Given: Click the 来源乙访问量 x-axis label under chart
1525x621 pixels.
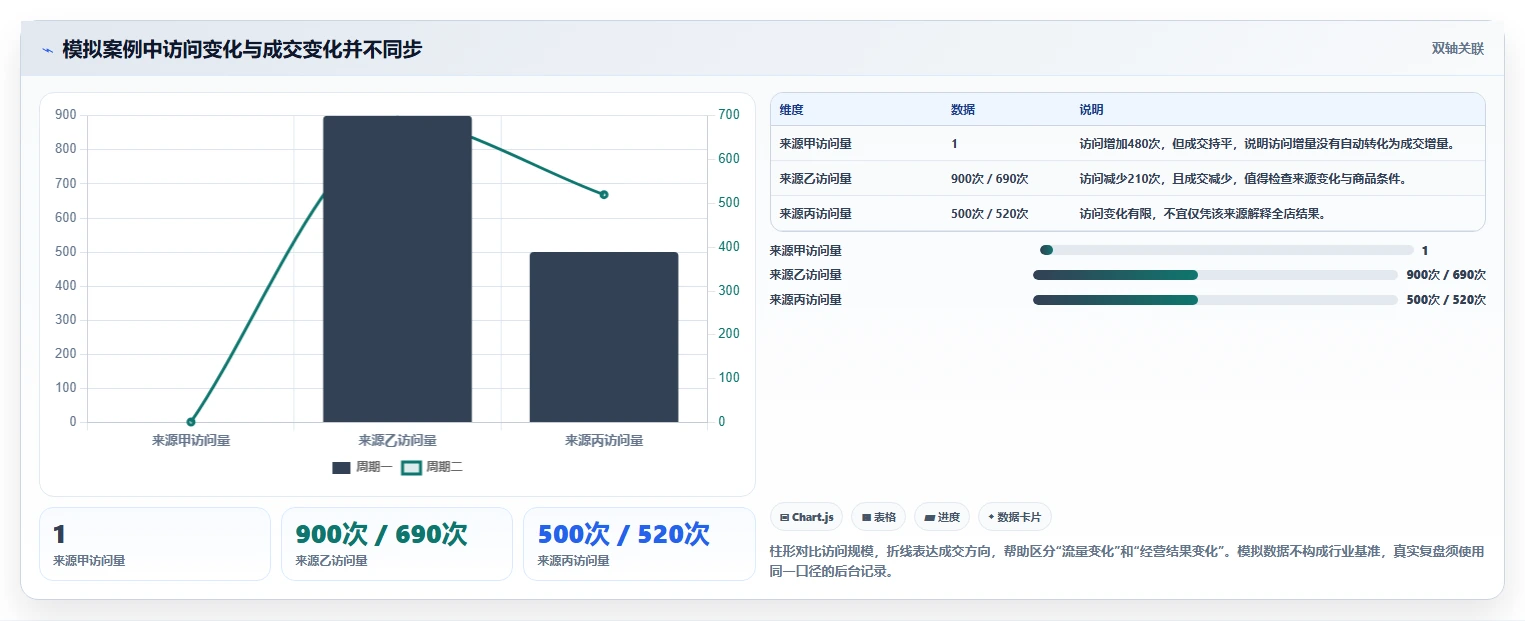Looking at the screenshot, I should pyautogui.click(x=397, y=440).
